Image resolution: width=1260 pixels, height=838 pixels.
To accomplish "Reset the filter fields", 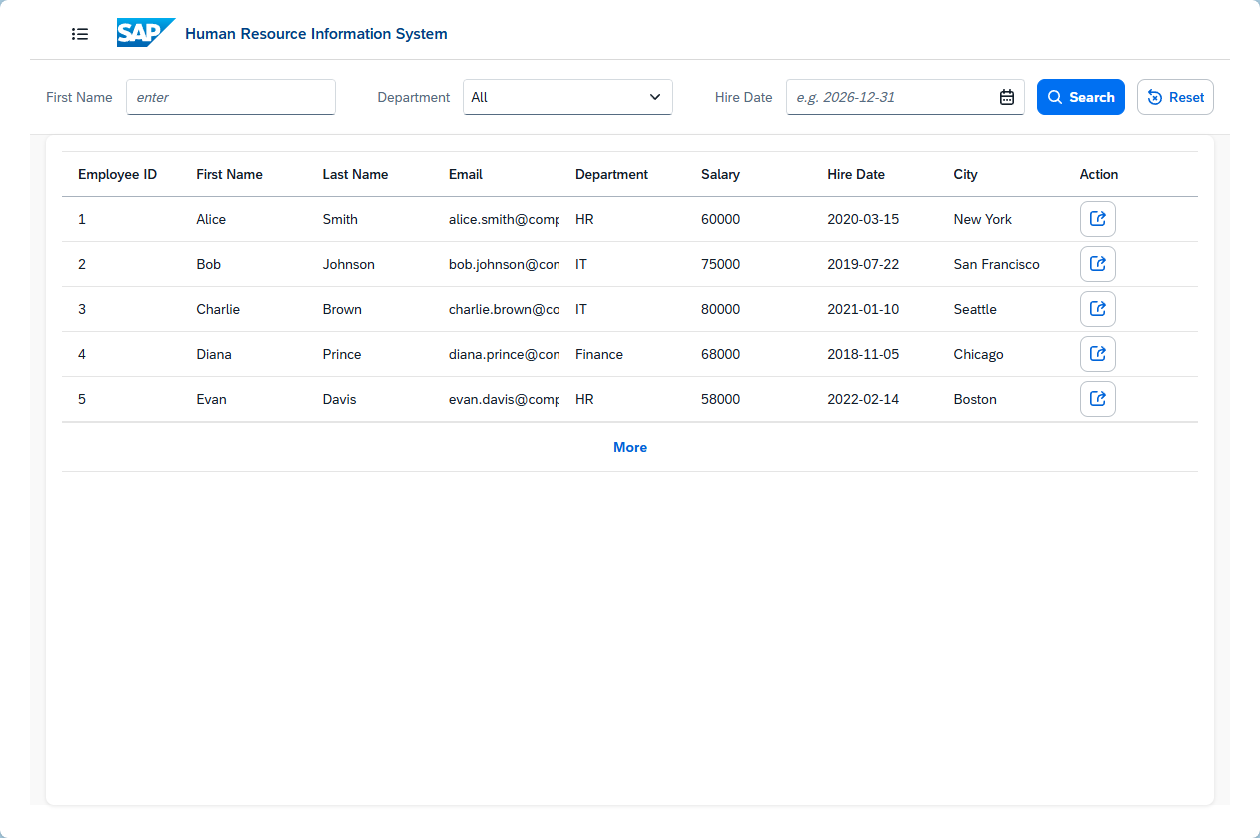I will tap(1175, 97).
